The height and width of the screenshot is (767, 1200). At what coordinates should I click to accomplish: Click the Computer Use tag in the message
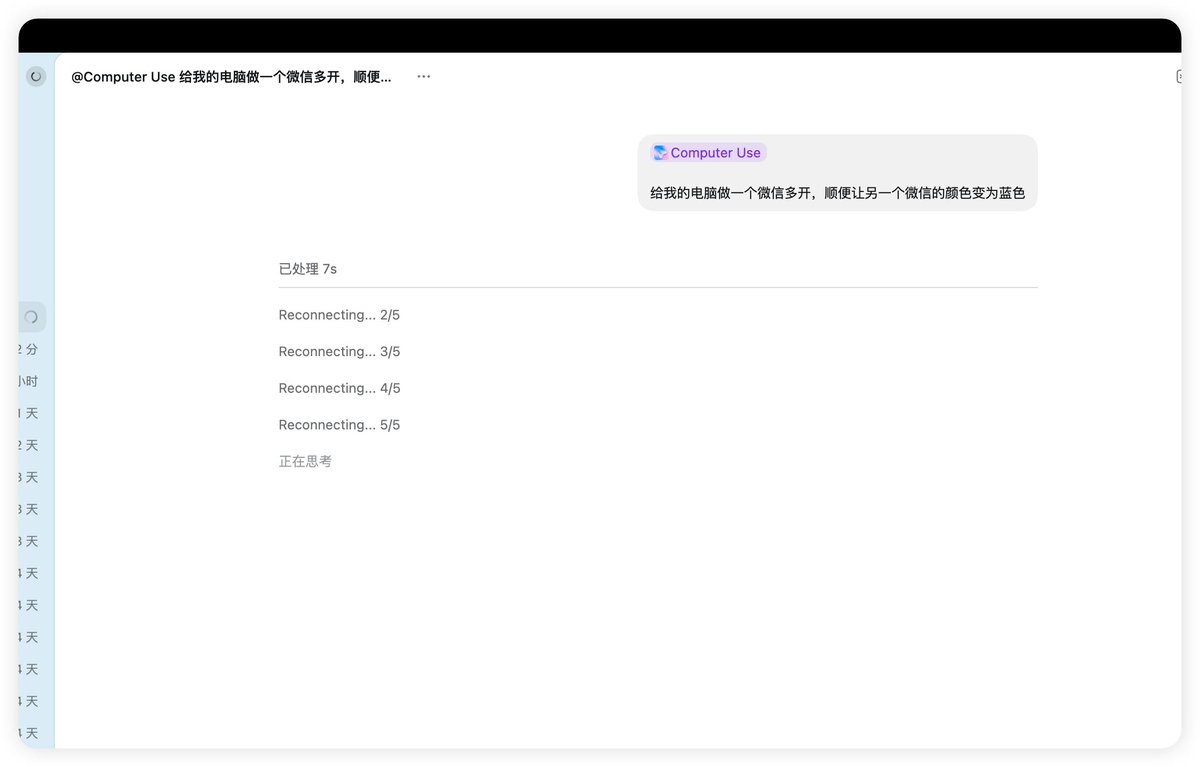click(x=708, y=153)
